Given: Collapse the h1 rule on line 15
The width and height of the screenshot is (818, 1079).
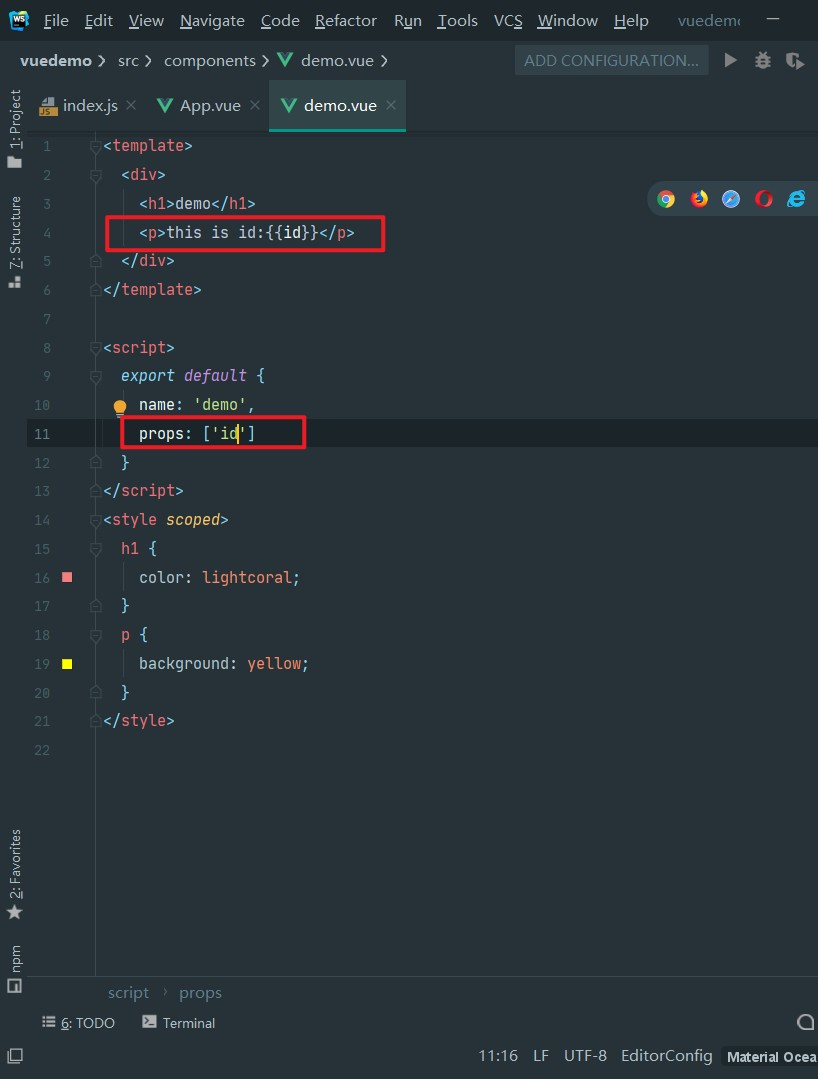Looking at the screenshot, I should [x=96, y=549].
